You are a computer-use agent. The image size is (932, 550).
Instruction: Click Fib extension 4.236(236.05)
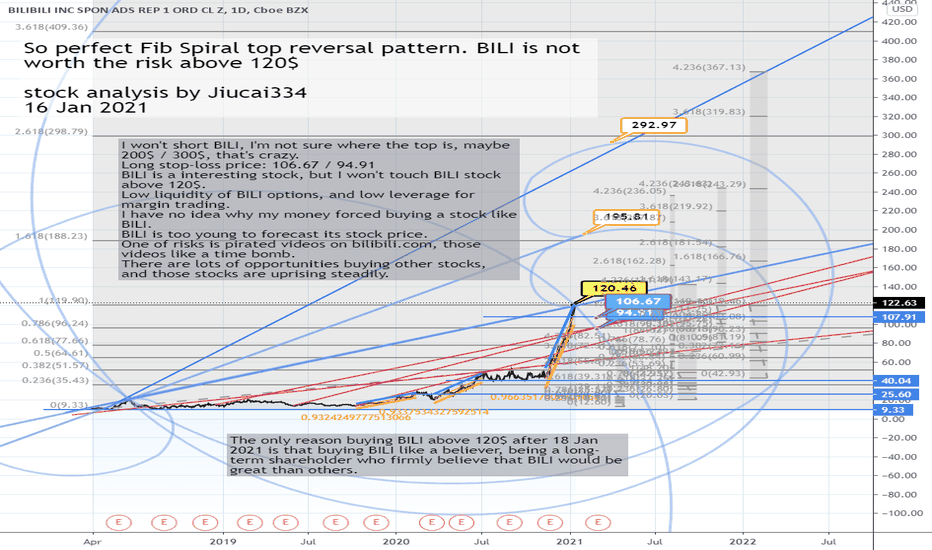coord(629,191)
